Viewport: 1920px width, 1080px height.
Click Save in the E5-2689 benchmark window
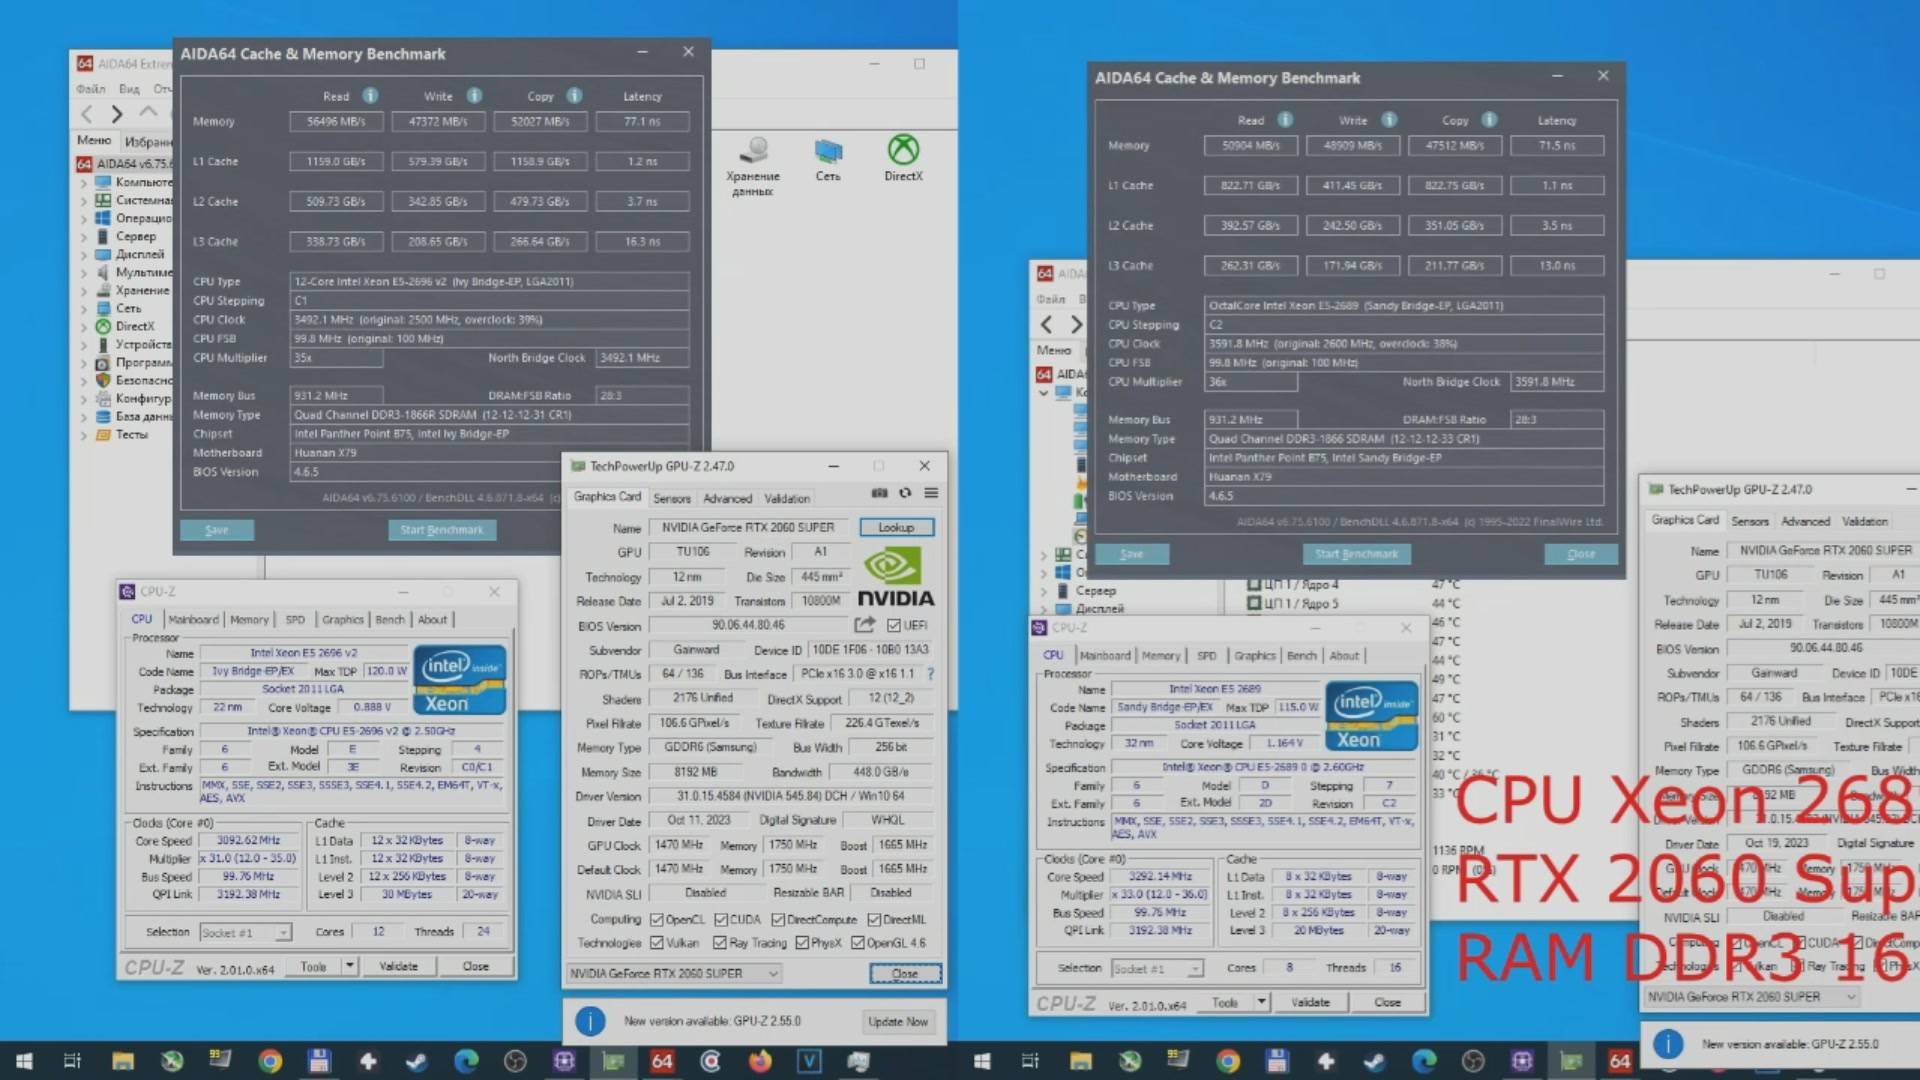(1131, 554)
